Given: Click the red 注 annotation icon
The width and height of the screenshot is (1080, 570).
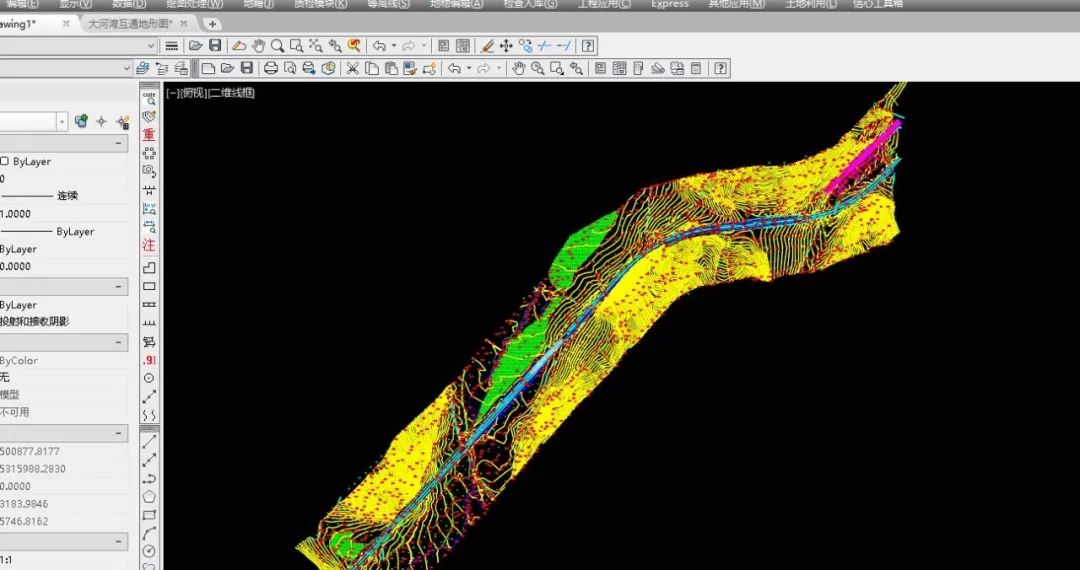Looking at the screenshot, I should click(x=149, y=245).
